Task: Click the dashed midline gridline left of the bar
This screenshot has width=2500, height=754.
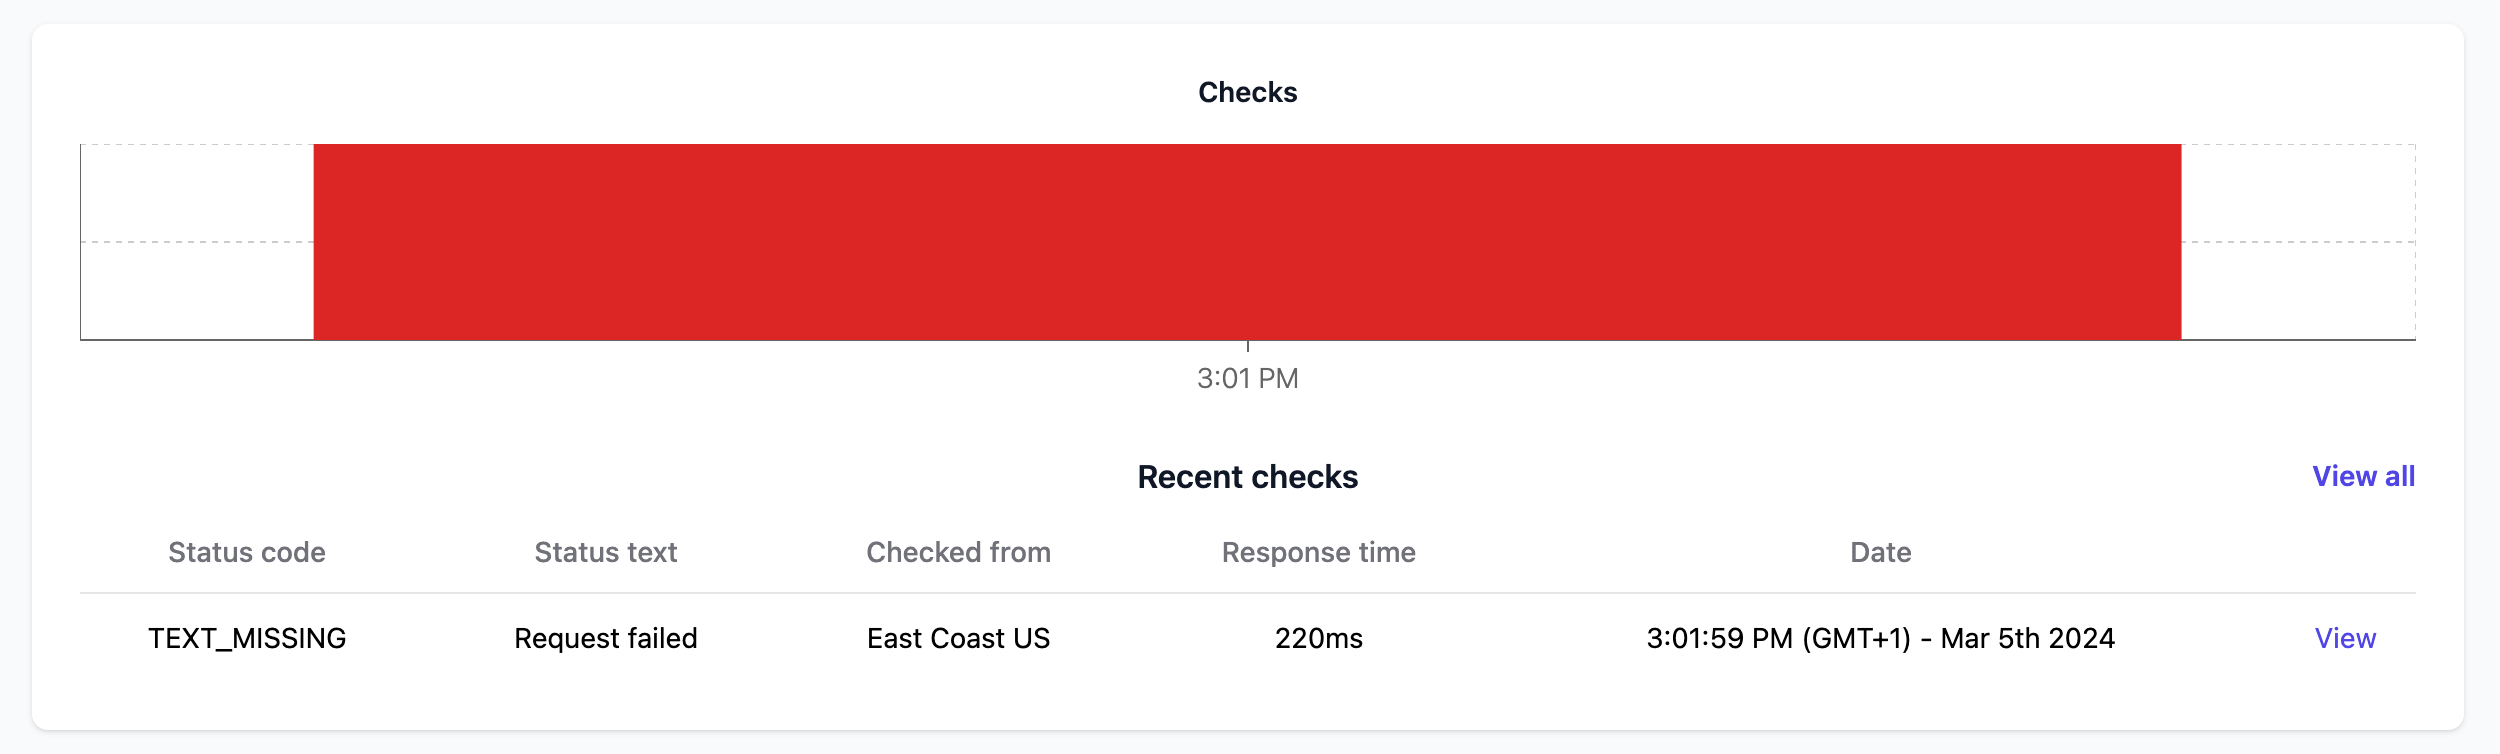Action: [197, 242]
